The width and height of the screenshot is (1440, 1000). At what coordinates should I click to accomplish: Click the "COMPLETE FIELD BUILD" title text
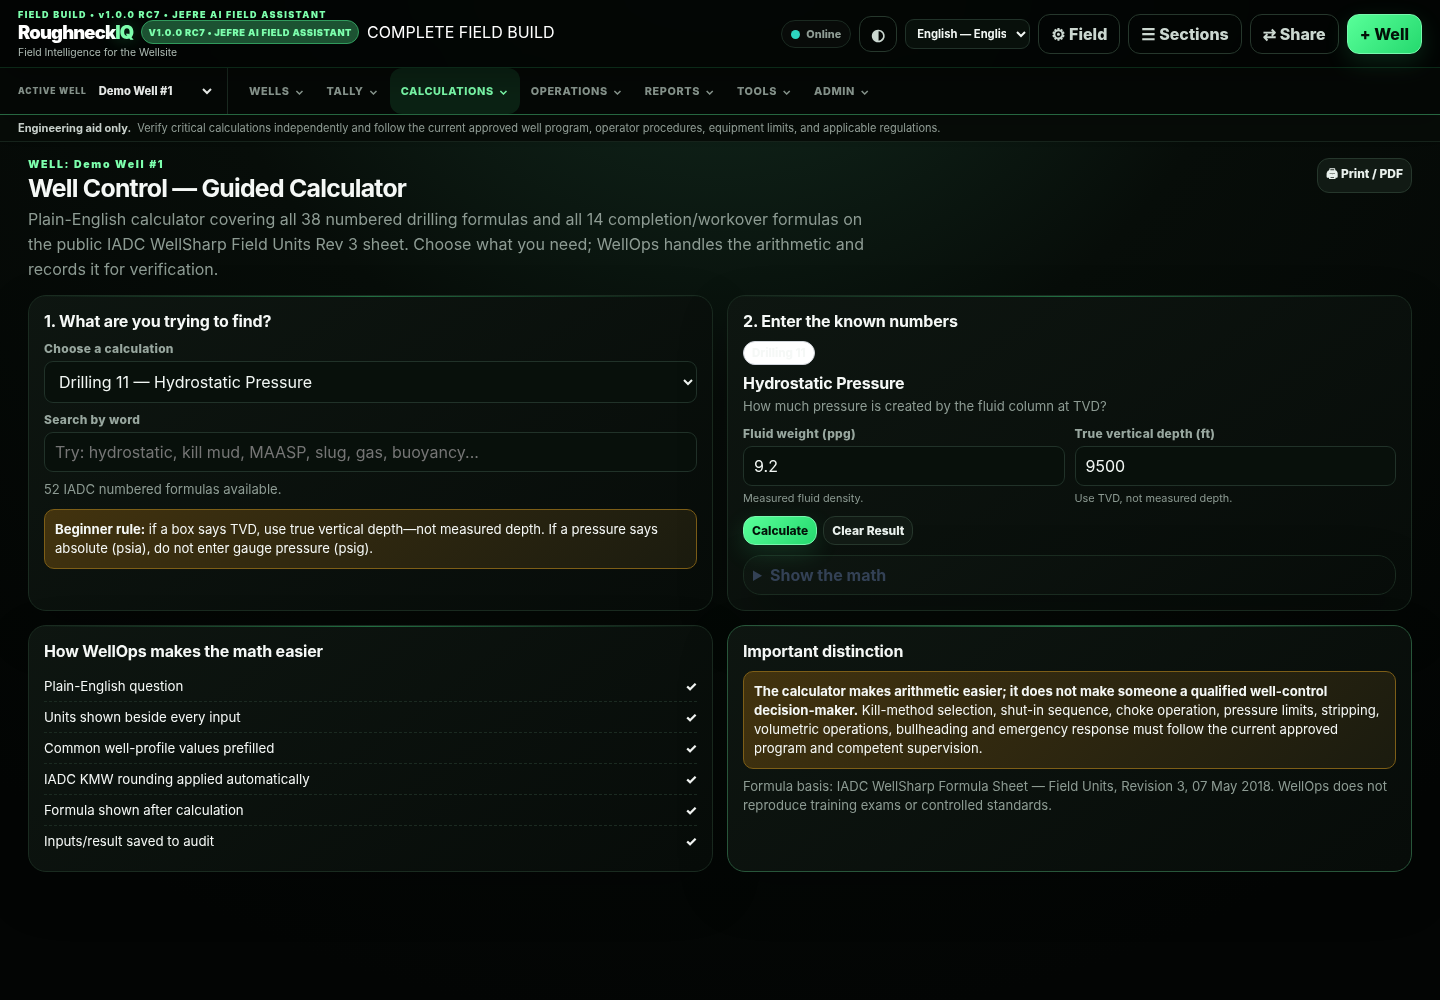(x=461, y=32)
